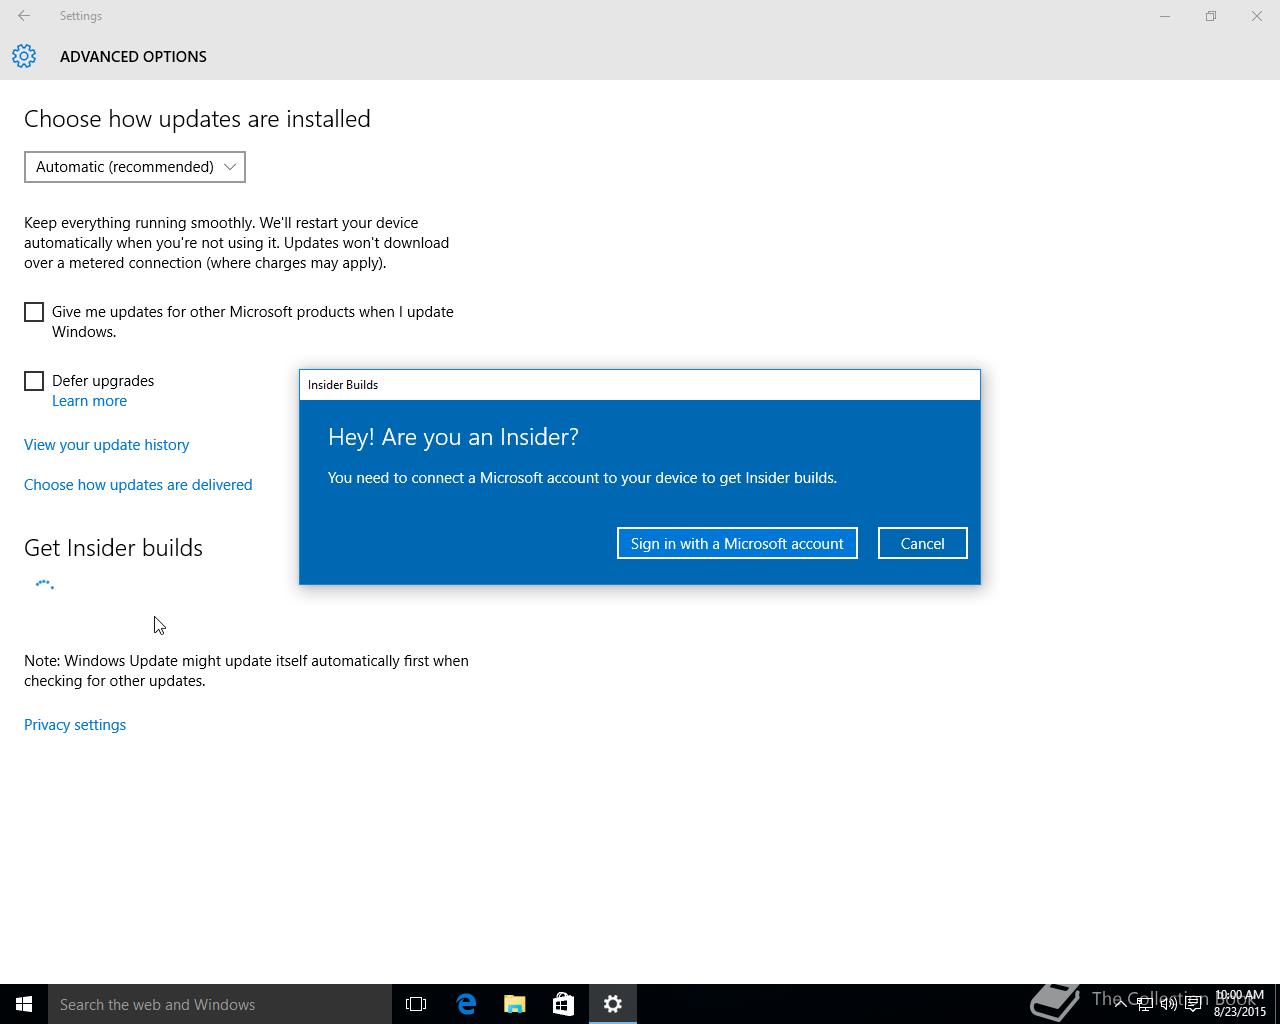The height and width of the screenshot is (1024, 1280).
Task: Select the Settings app taskbar icon
Action: (x=613, y=1004)
